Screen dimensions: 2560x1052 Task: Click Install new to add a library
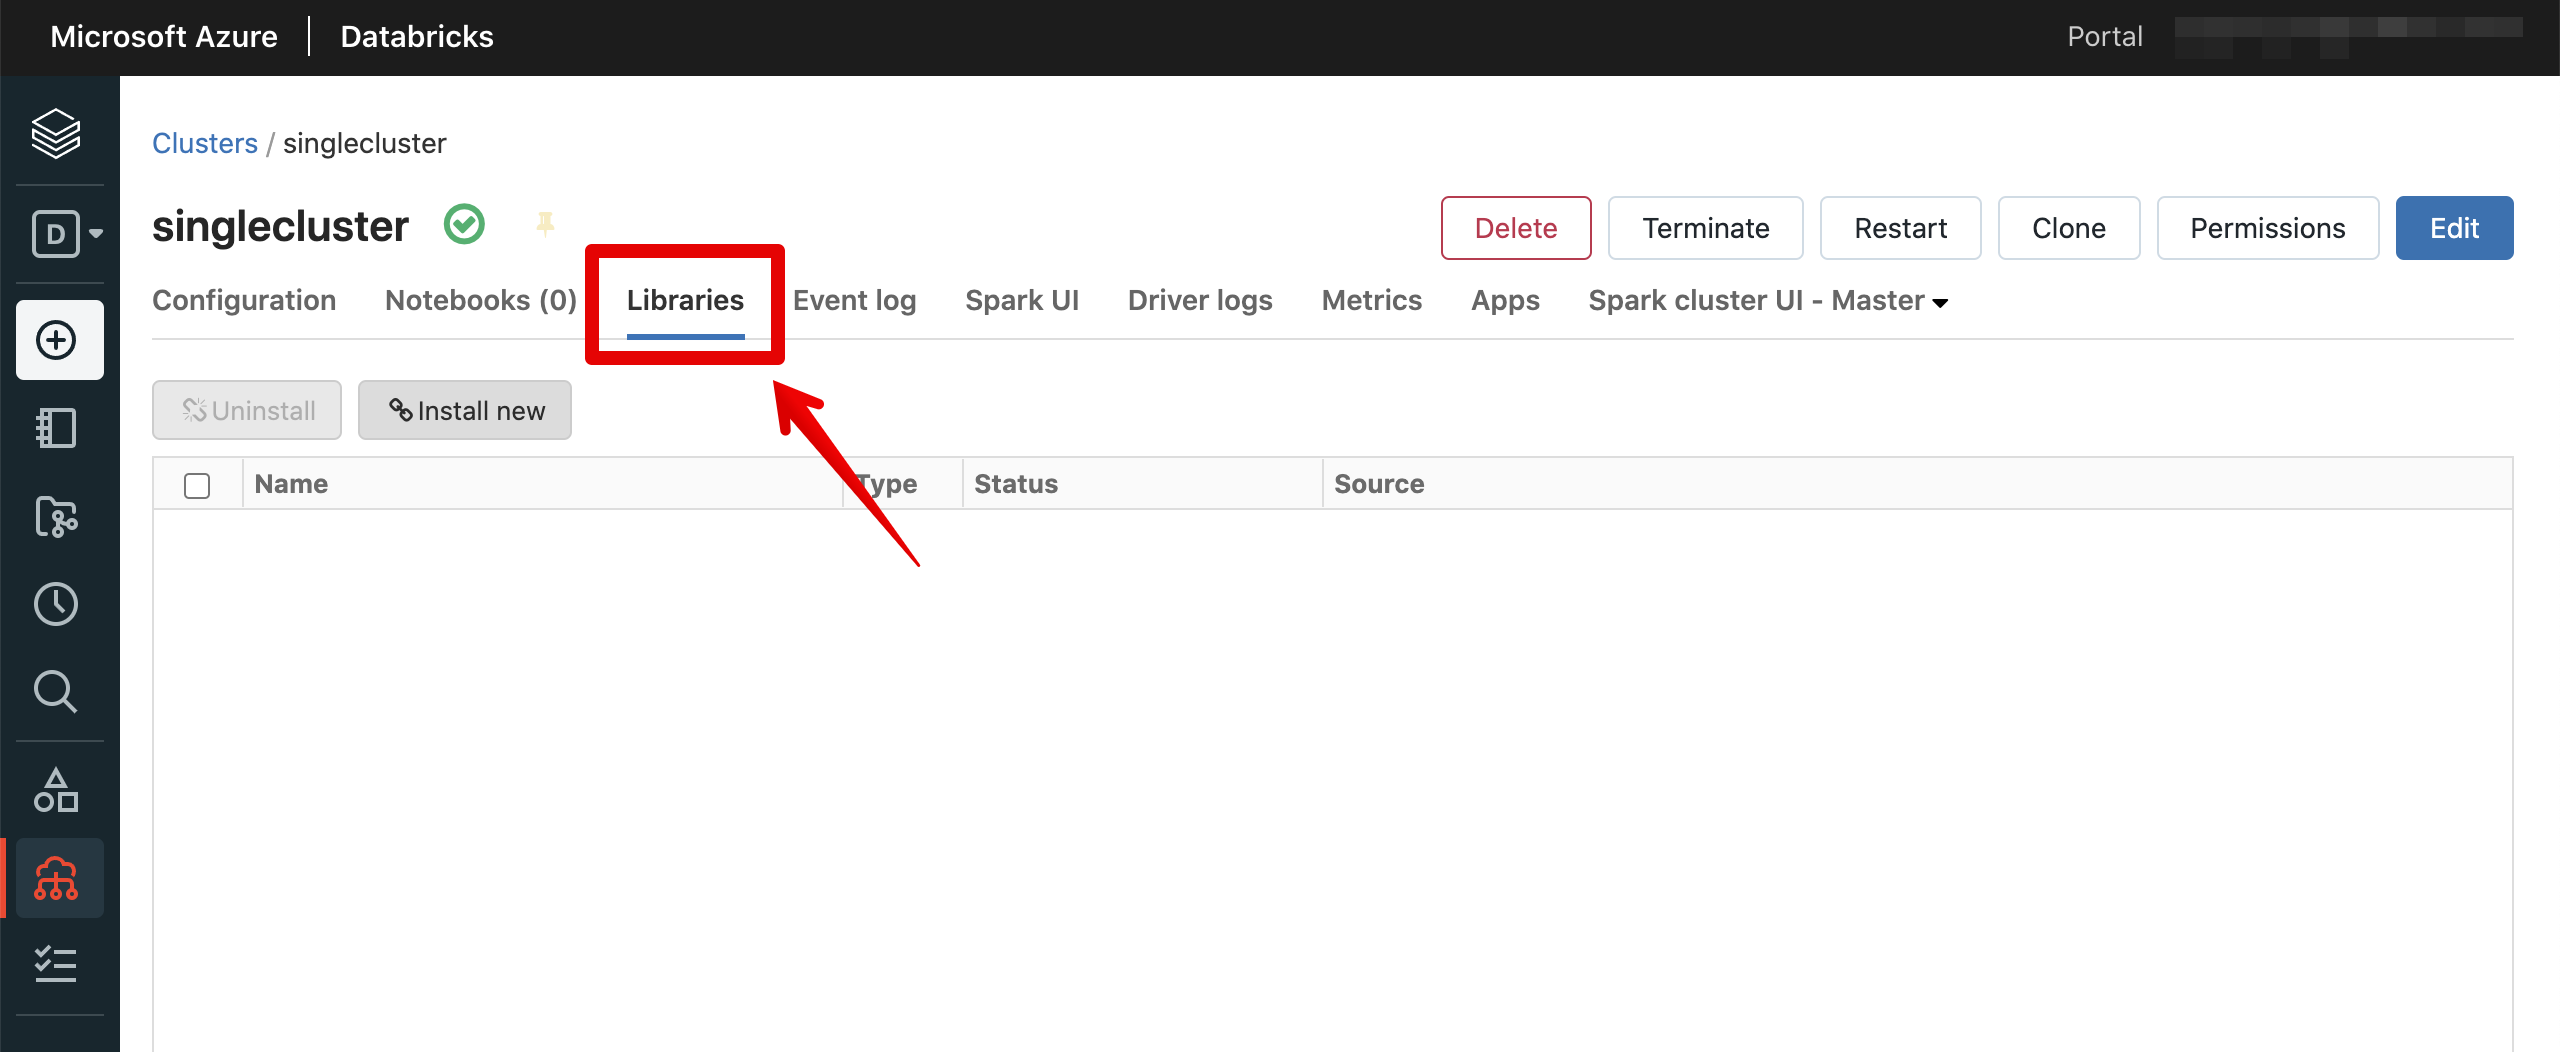tap(464, 410)
